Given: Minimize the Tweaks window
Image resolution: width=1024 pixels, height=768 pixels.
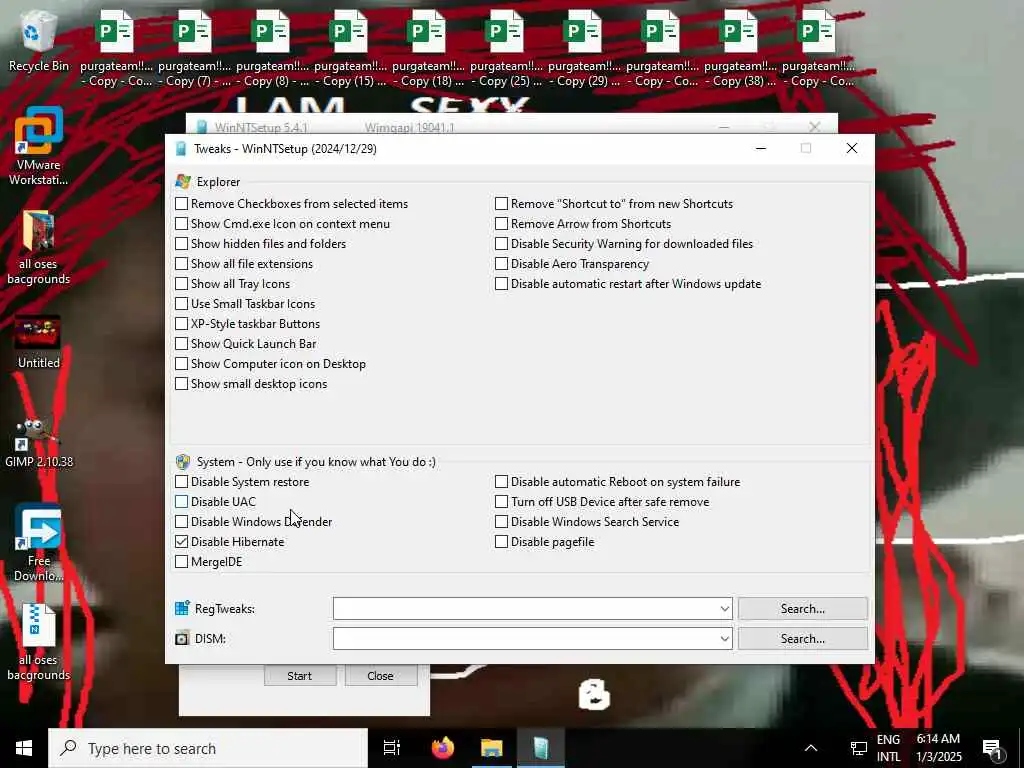Looking at the screenshot, I should (761, 149).
